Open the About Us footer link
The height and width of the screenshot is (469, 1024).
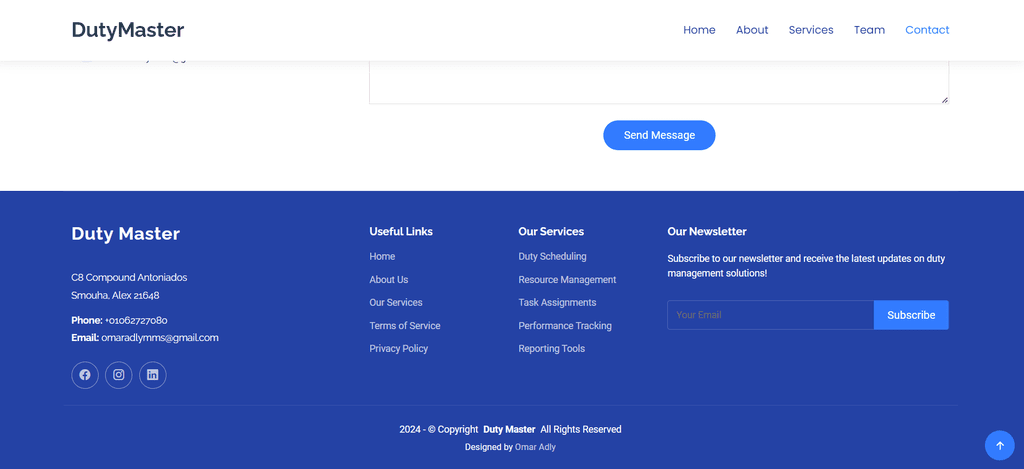tap(389, 280)
